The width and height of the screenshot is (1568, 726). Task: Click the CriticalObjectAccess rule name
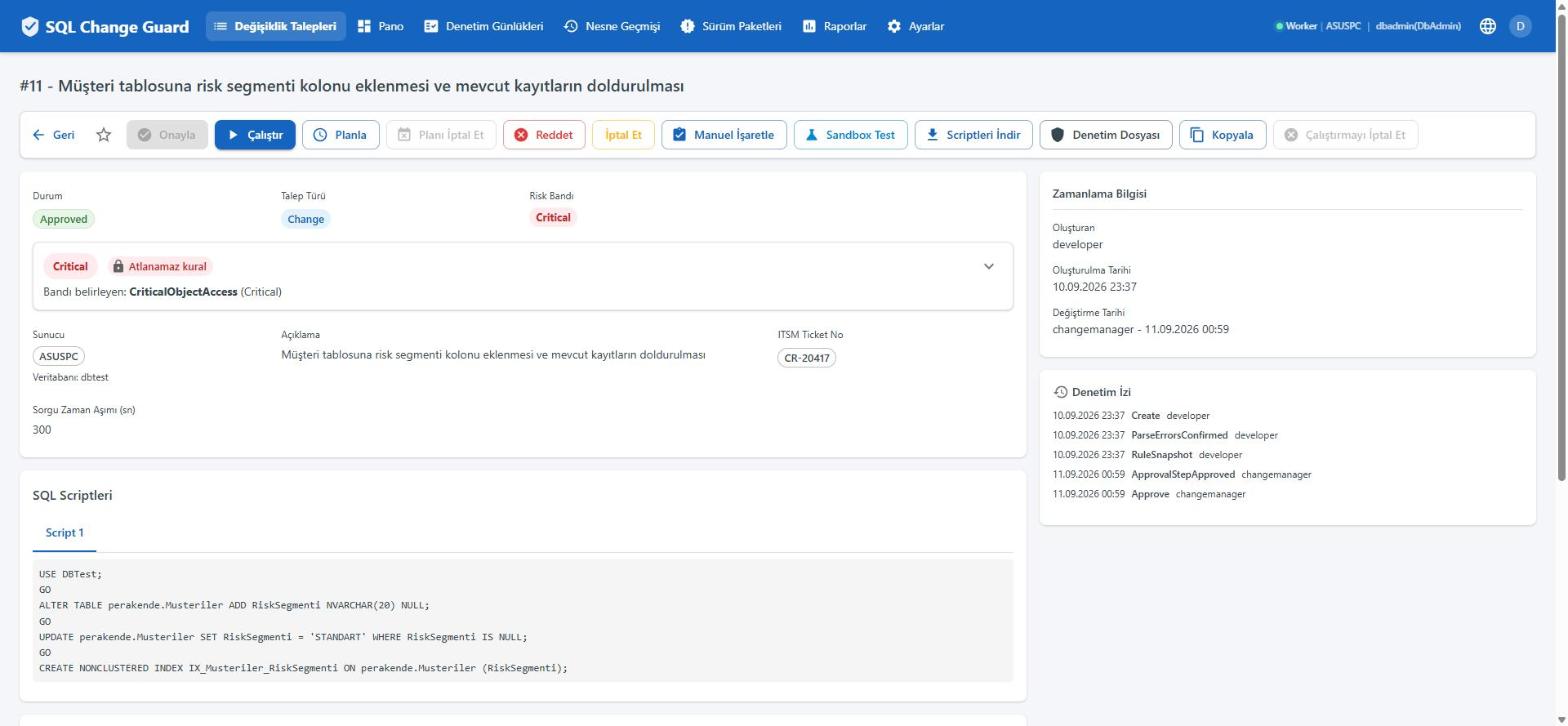coord(183,292)
